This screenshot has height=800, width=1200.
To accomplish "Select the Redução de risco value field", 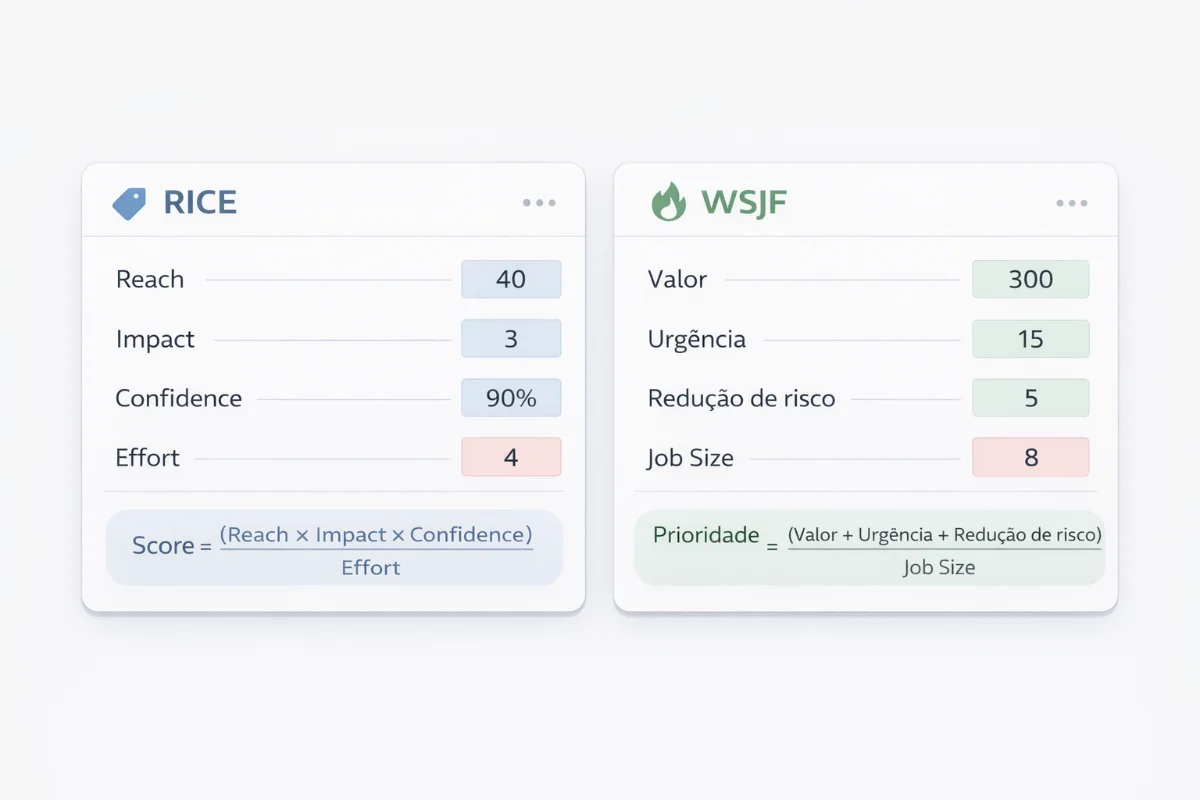I will (1031, 398).
